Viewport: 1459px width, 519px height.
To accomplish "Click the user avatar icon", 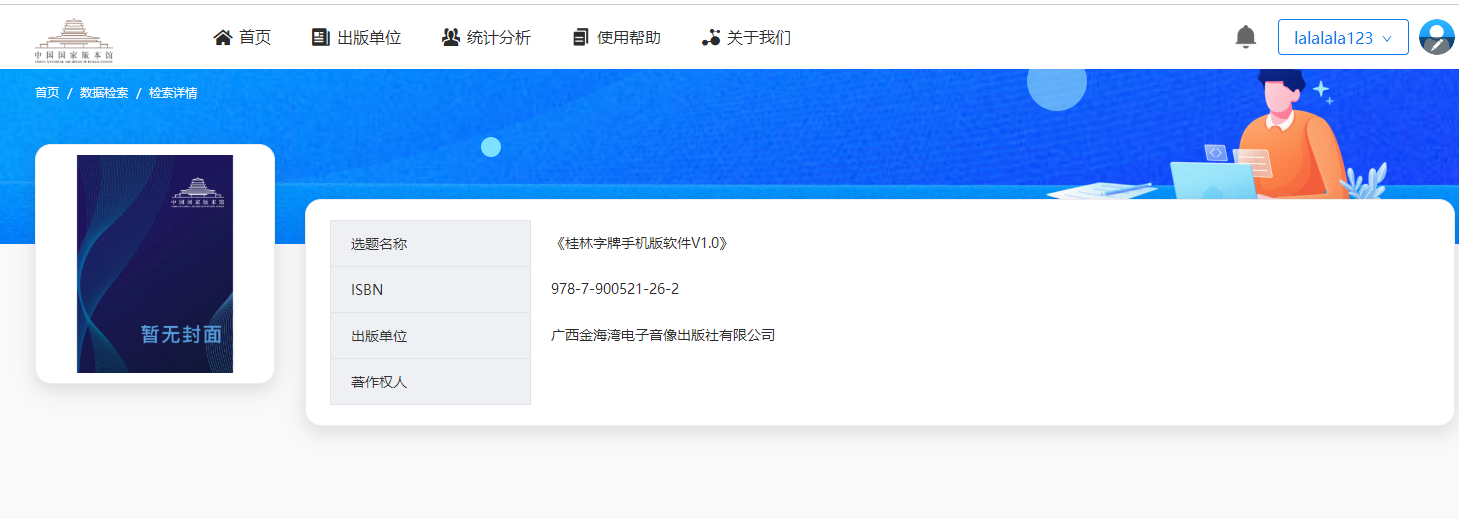I will tap(1437, 37).
